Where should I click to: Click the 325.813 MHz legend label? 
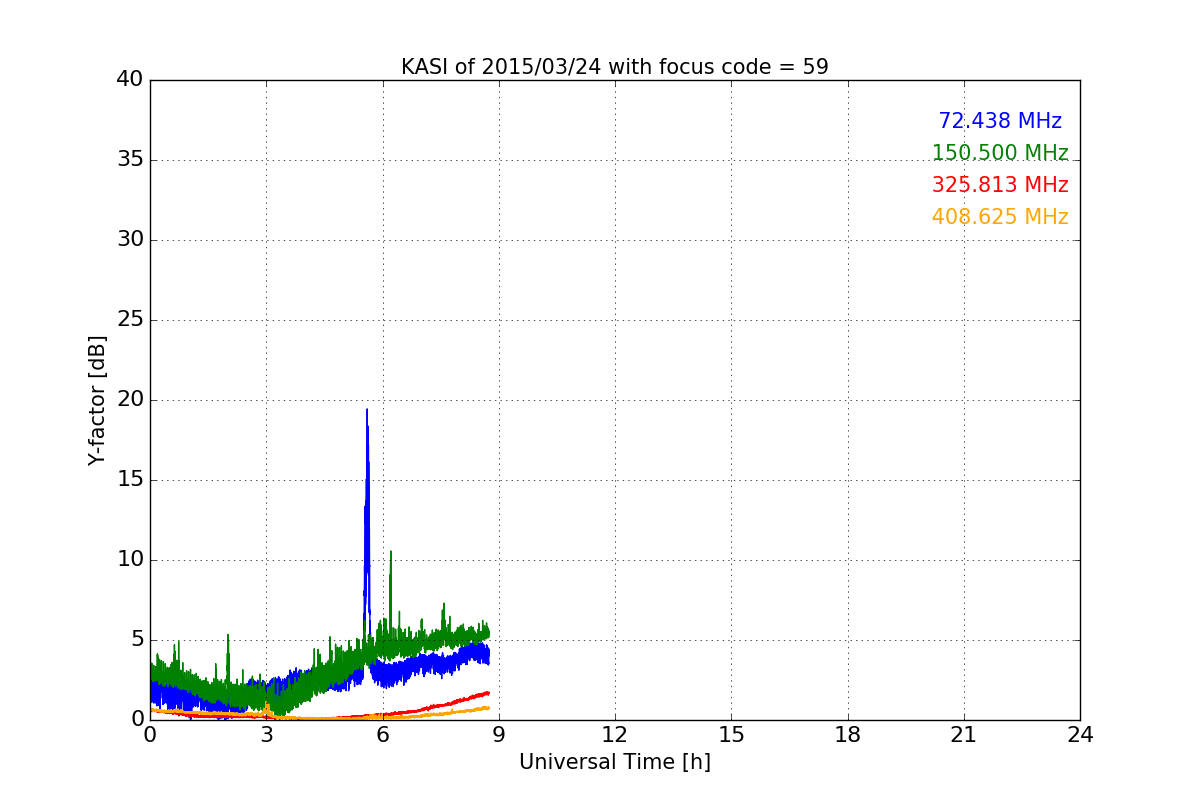[1000, 185]
